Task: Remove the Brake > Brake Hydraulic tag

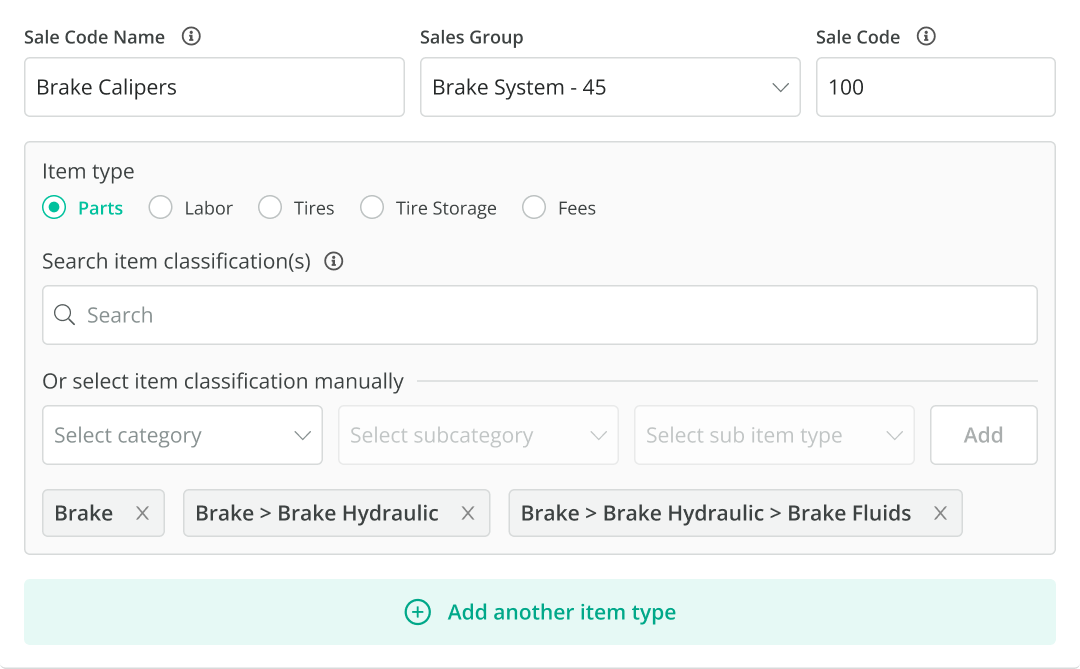Action: [x=467, y=513]
